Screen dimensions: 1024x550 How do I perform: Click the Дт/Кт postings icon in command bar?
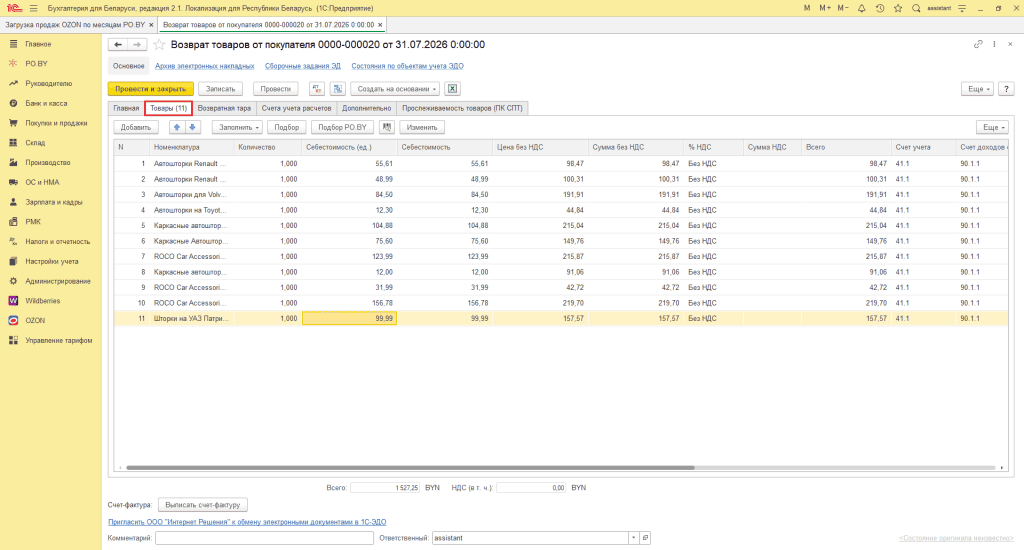(317, 89)
